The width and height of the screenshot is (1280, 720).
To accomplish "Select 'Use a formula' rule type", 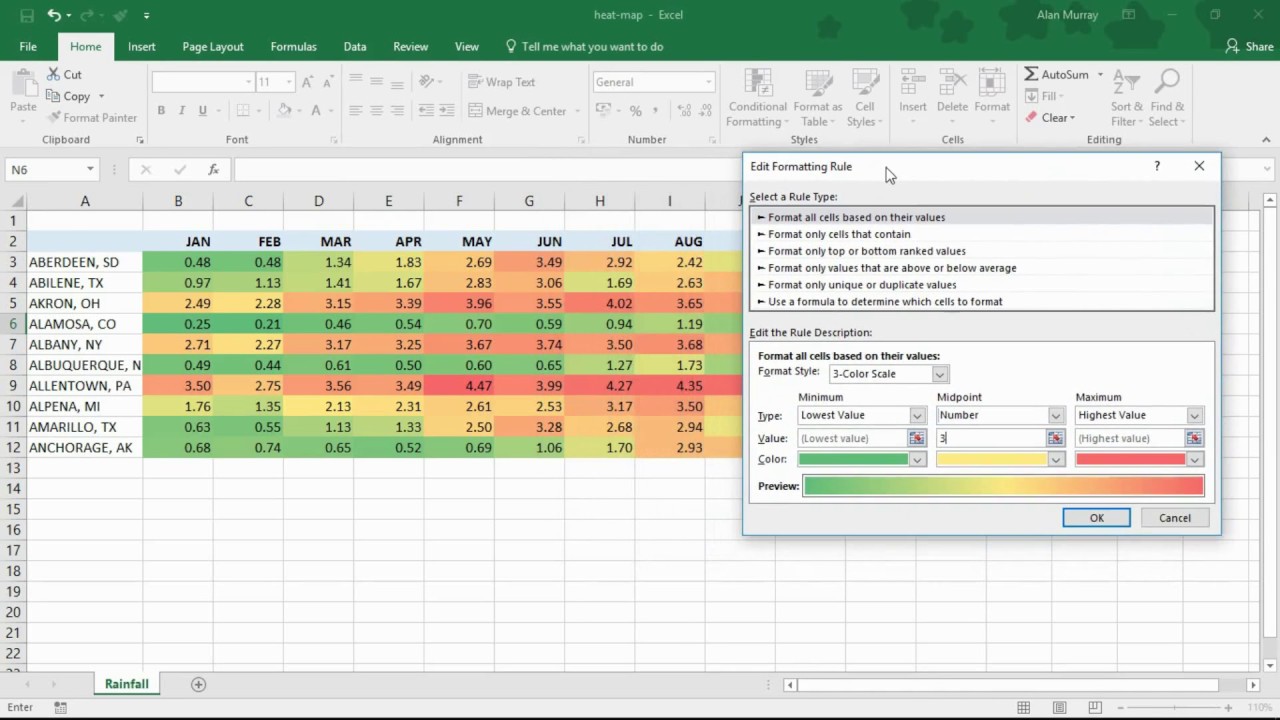I will click(x=885, y=302).
